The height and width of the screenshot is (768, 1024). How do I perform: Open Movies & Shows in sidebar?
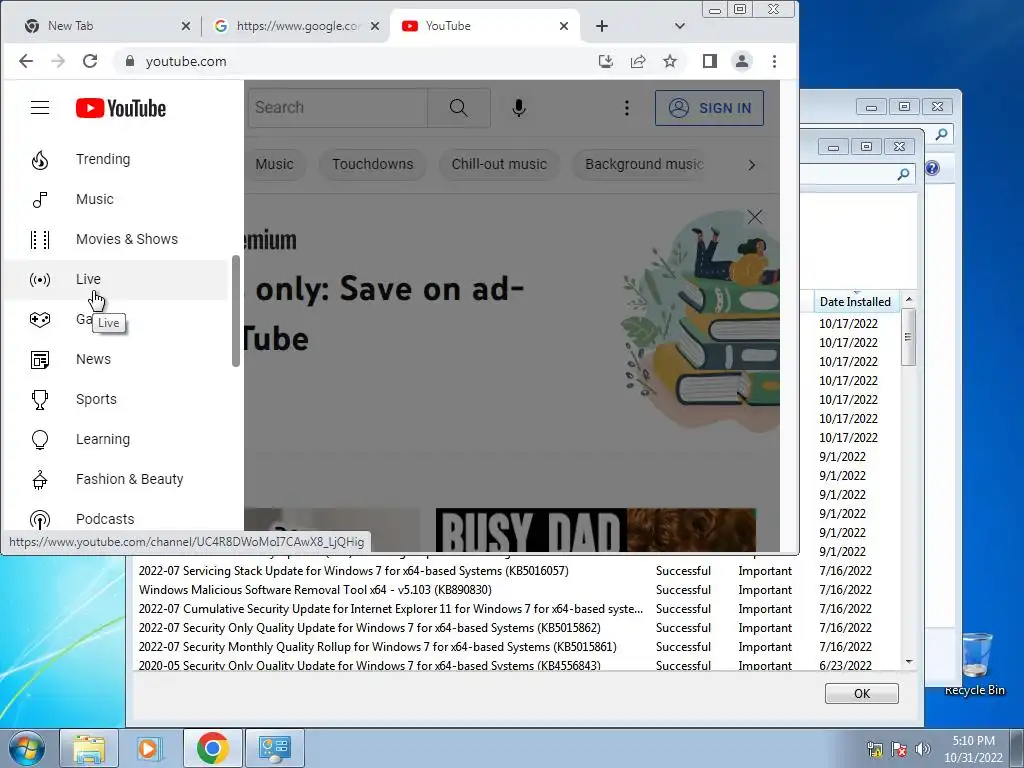(116, 239)
